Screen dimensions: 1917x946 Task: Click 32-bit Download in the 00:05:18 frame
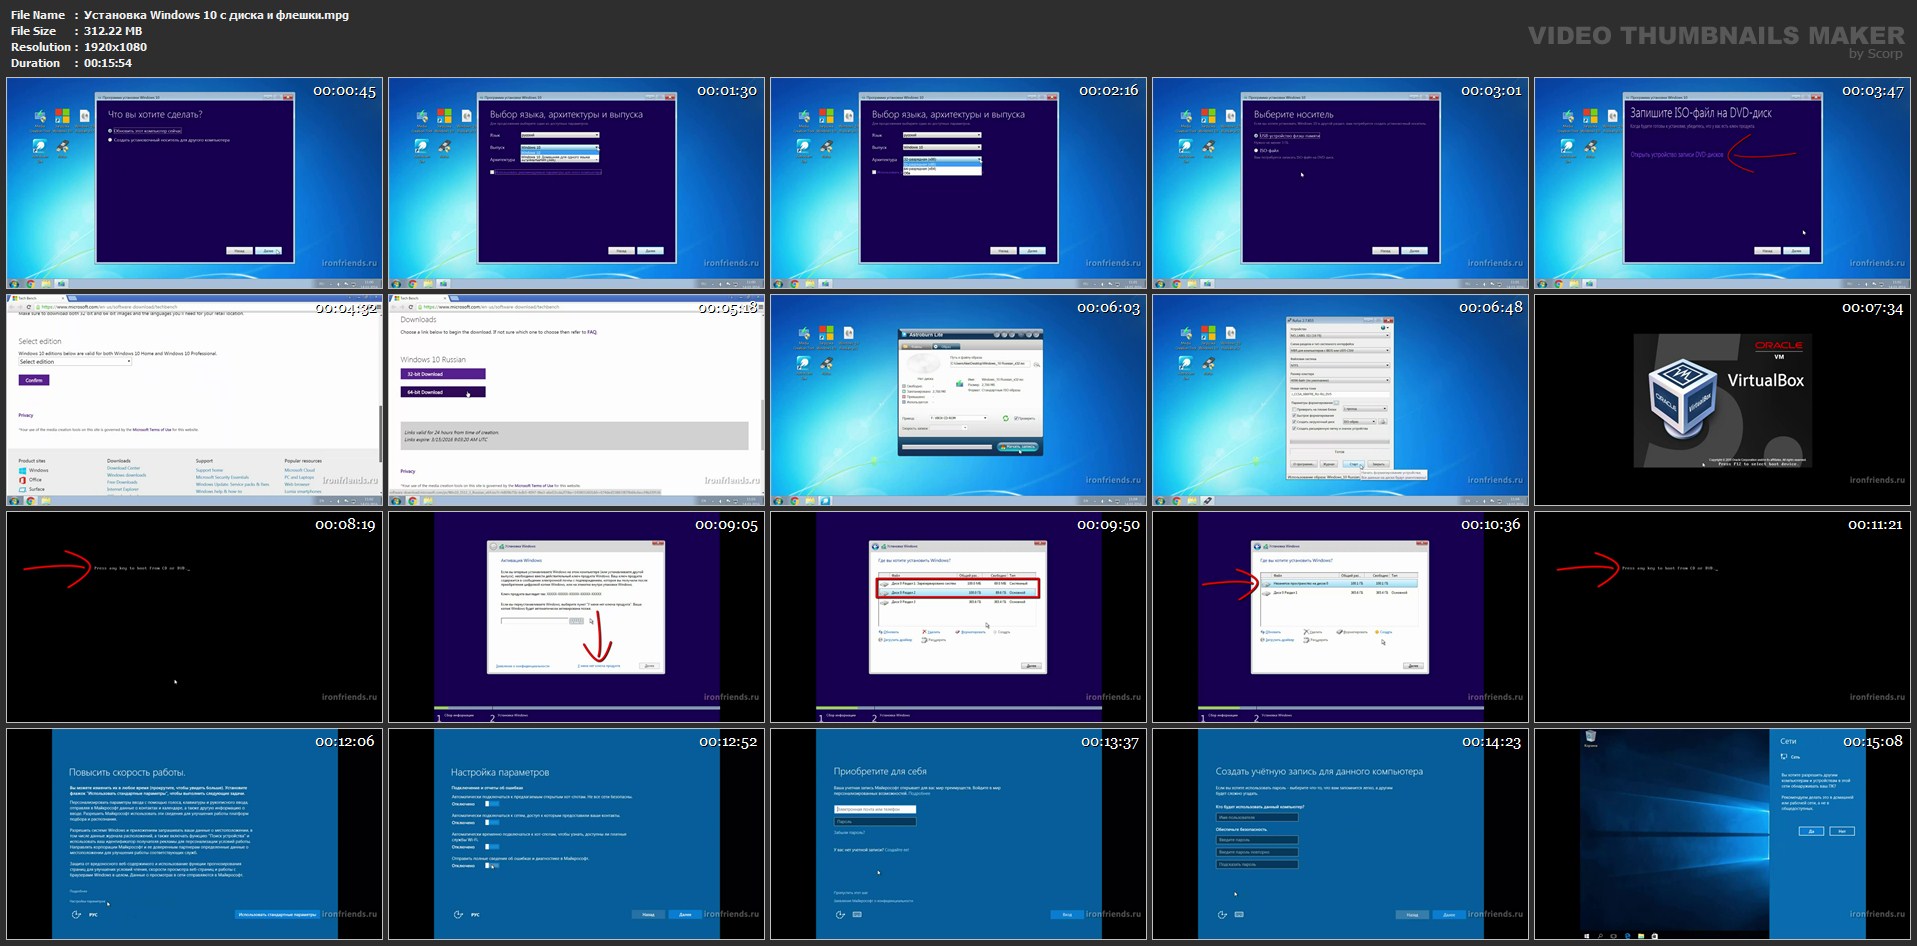pos(443,374)
